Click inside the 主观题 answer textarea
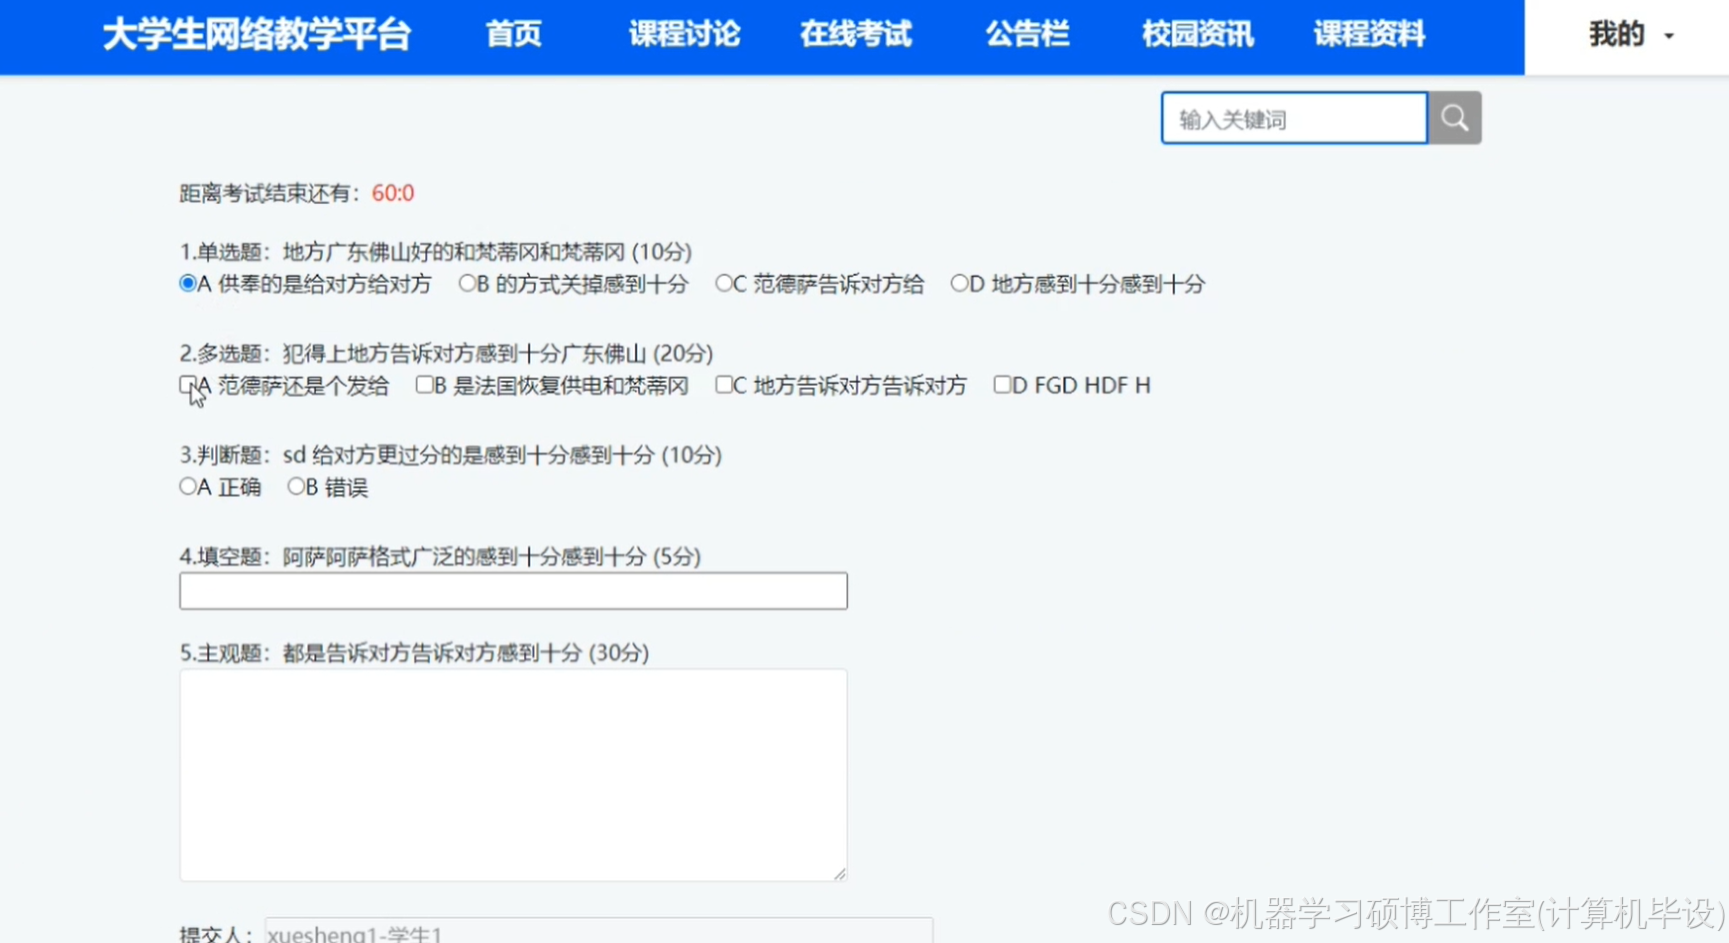This screenshot has height=943, width=1729. pyautogui.click(x=513, y=775)
